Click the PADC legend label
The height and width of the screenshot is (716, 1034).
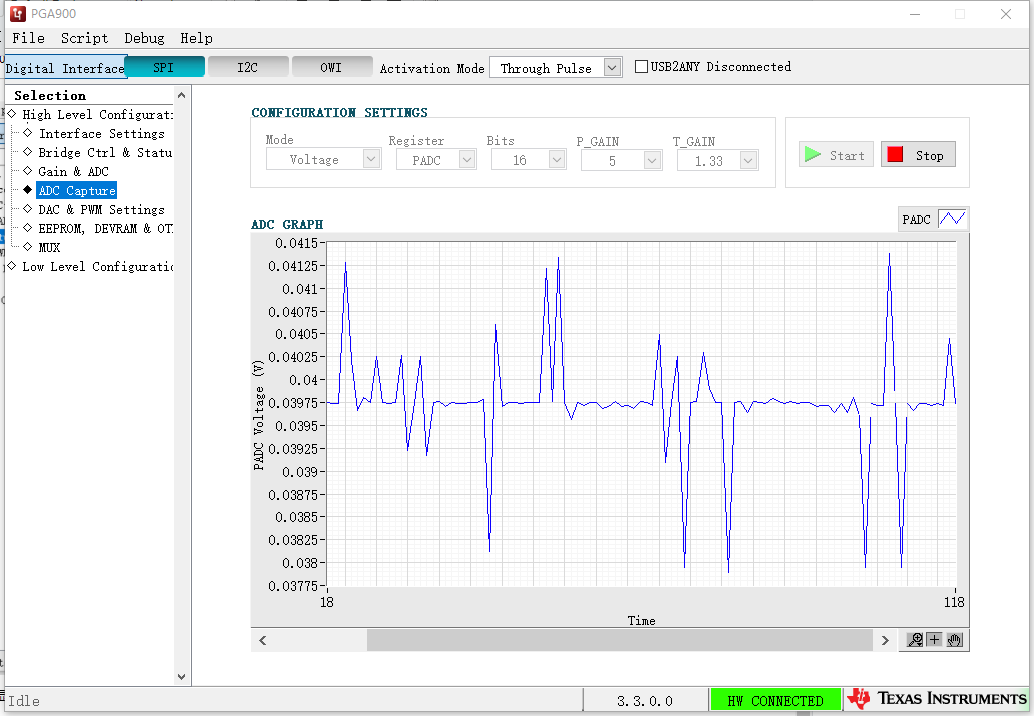917,219
